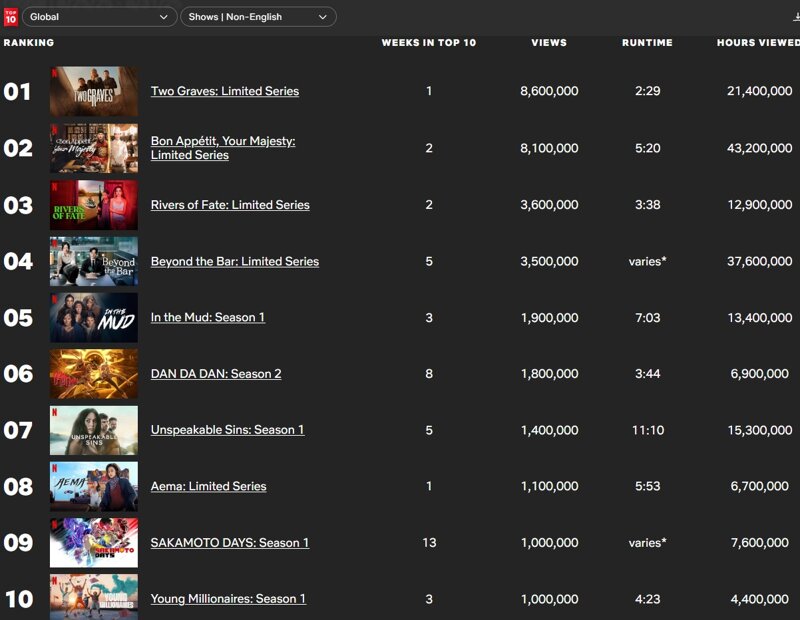The height and width of the screenshot is (620, 800).
Task: Click the 3,600,000 views value
Action: click(549, 205)
